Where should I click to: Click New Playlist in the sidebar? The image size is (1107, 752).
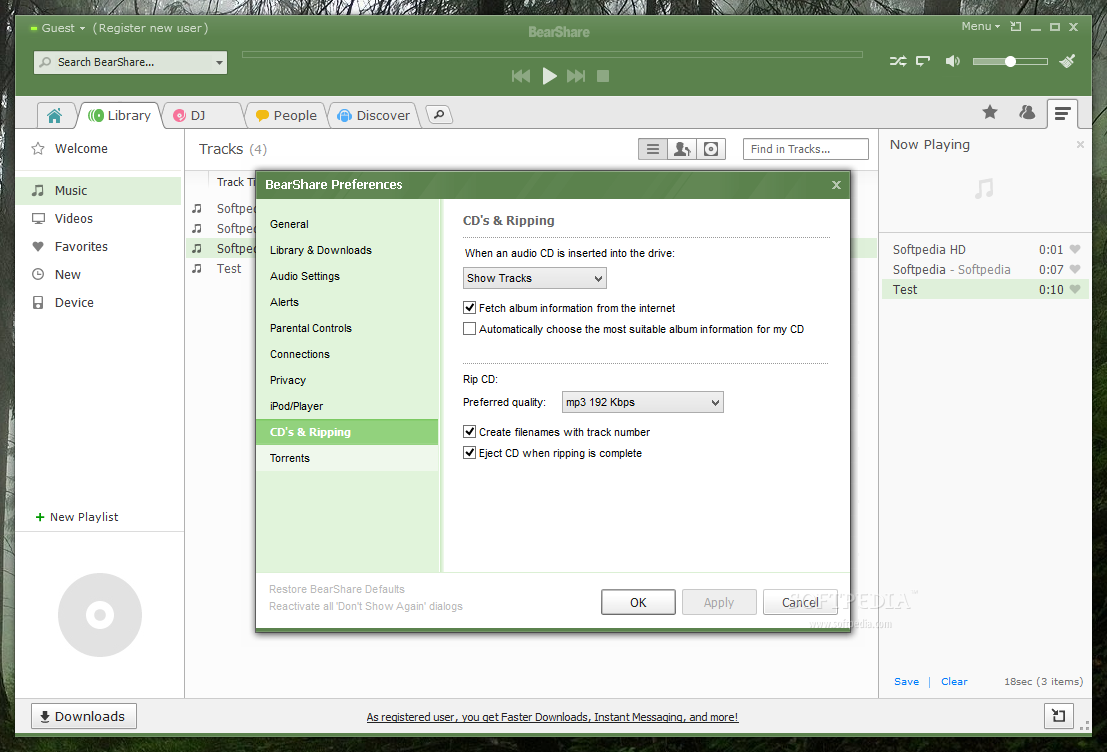pos(76,517)
